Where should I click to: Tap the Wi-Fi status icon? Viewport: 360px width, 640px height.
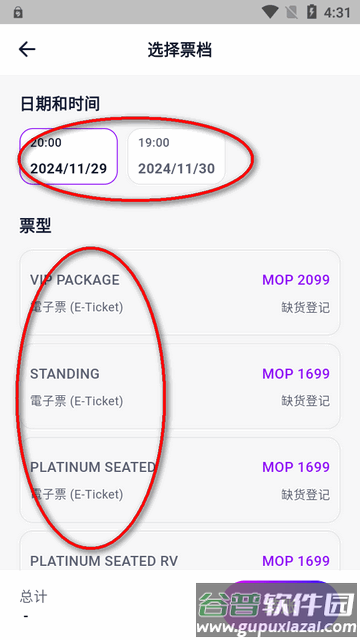tap(270, 12)
